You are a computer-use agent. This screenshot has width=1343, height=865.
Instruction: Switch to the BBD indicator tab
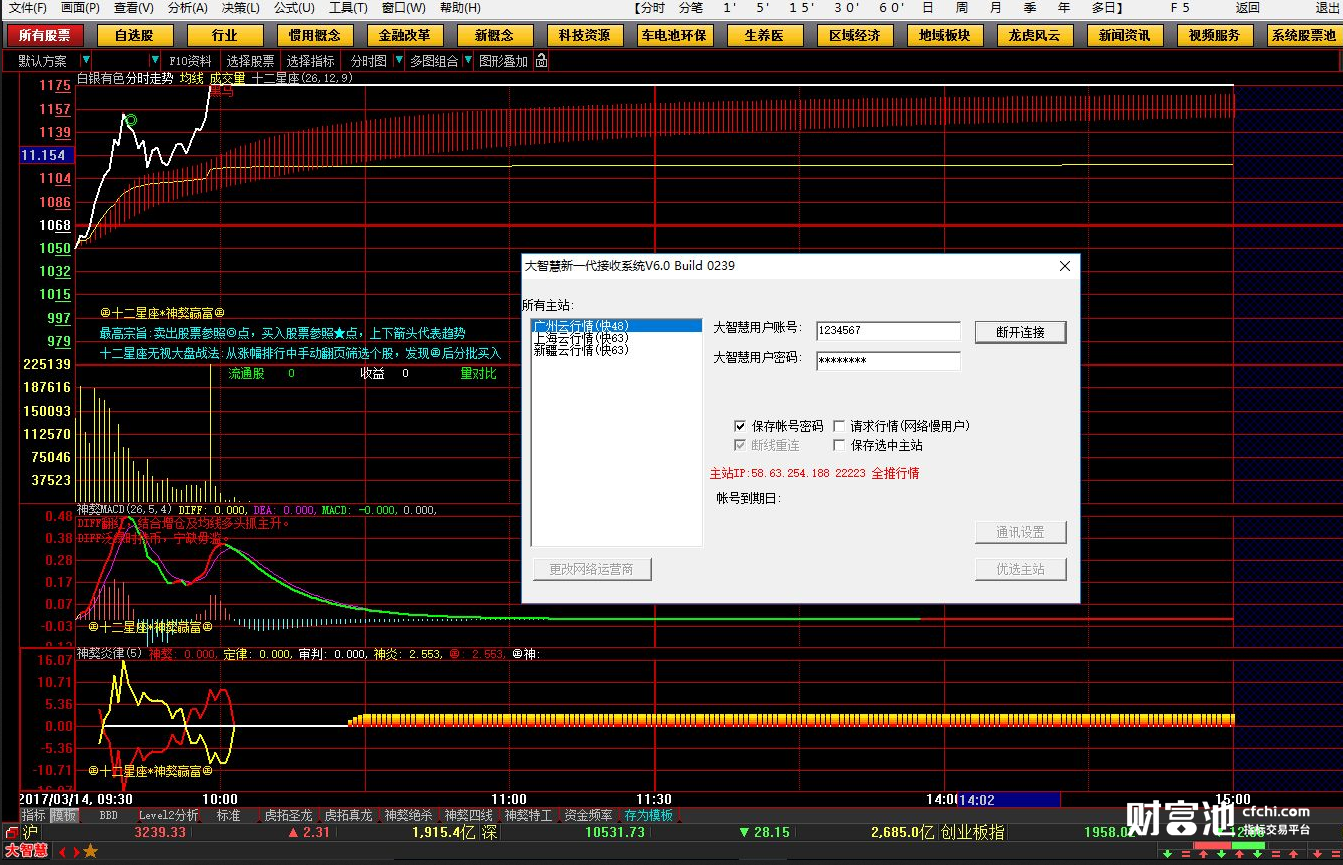(108, 816)
